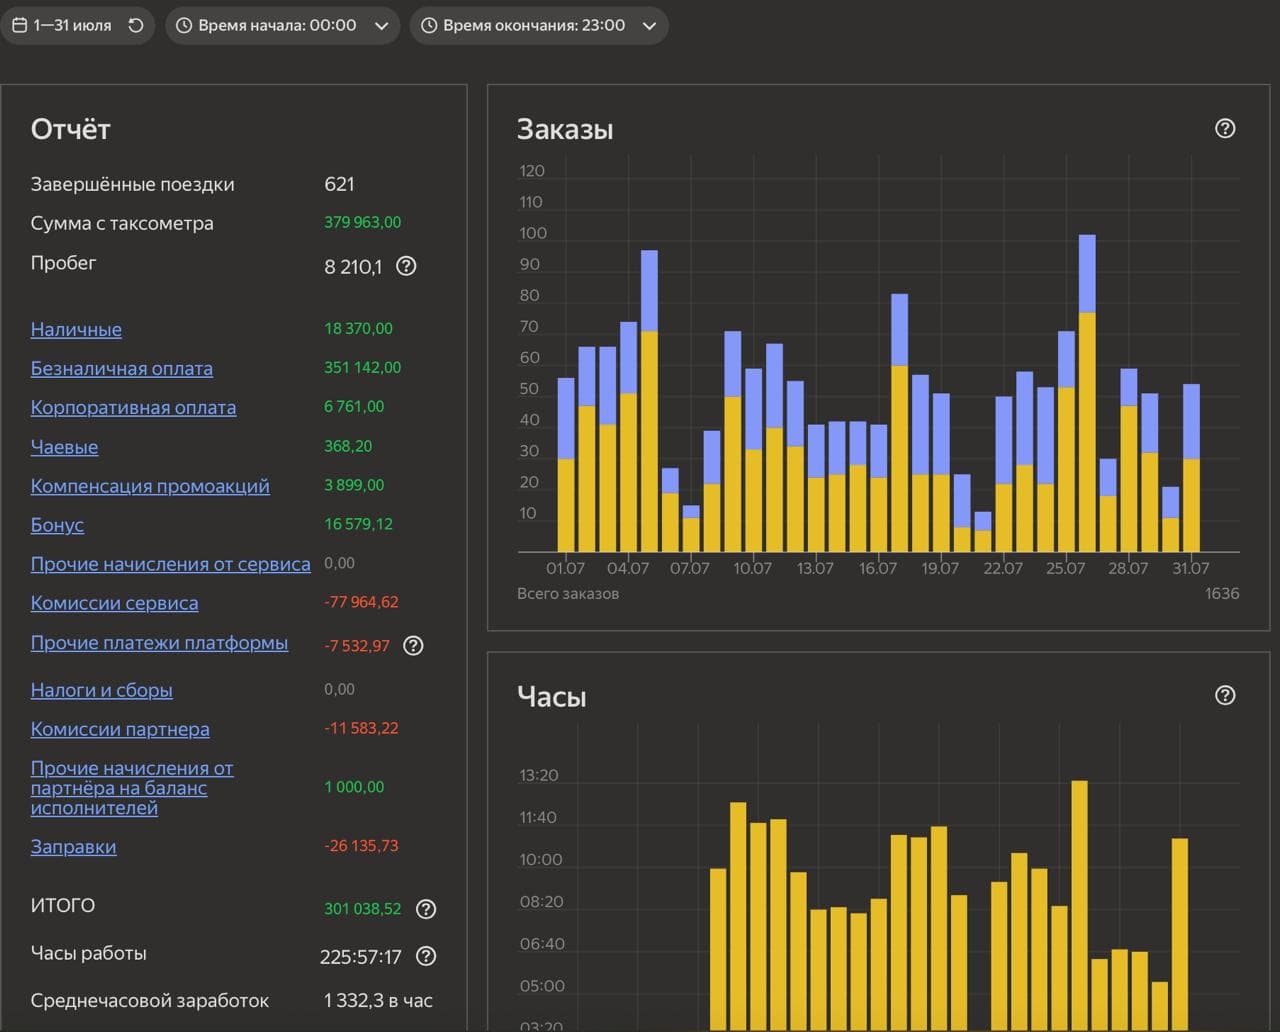
Task: Open the Прочие платежи платформы link
Action: (x=160, y=643)
